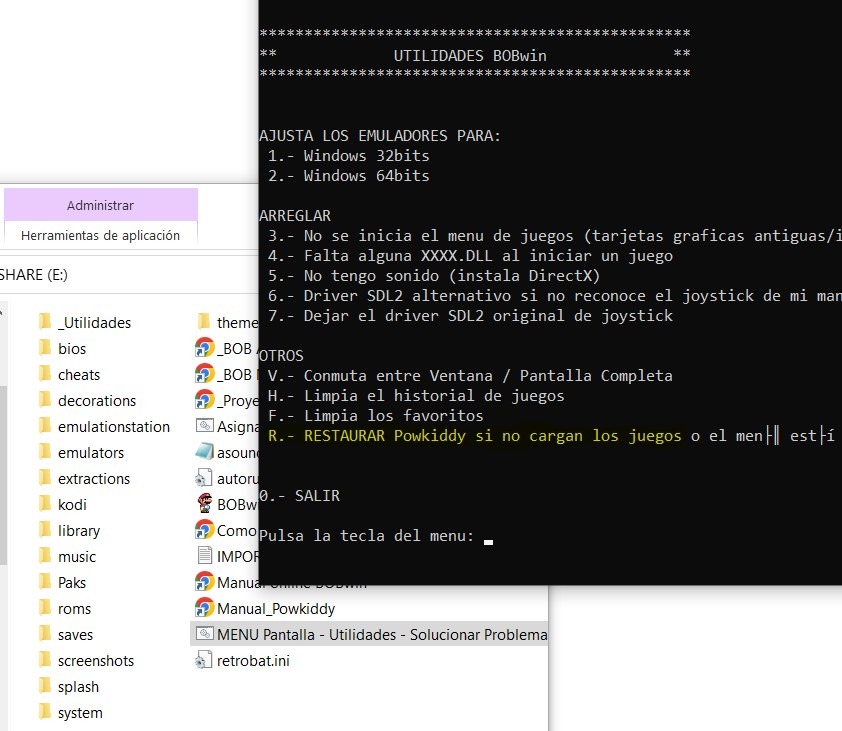842x731 pixels.
Task: Click the _Utilidades folder name
Action: [95, 322]
